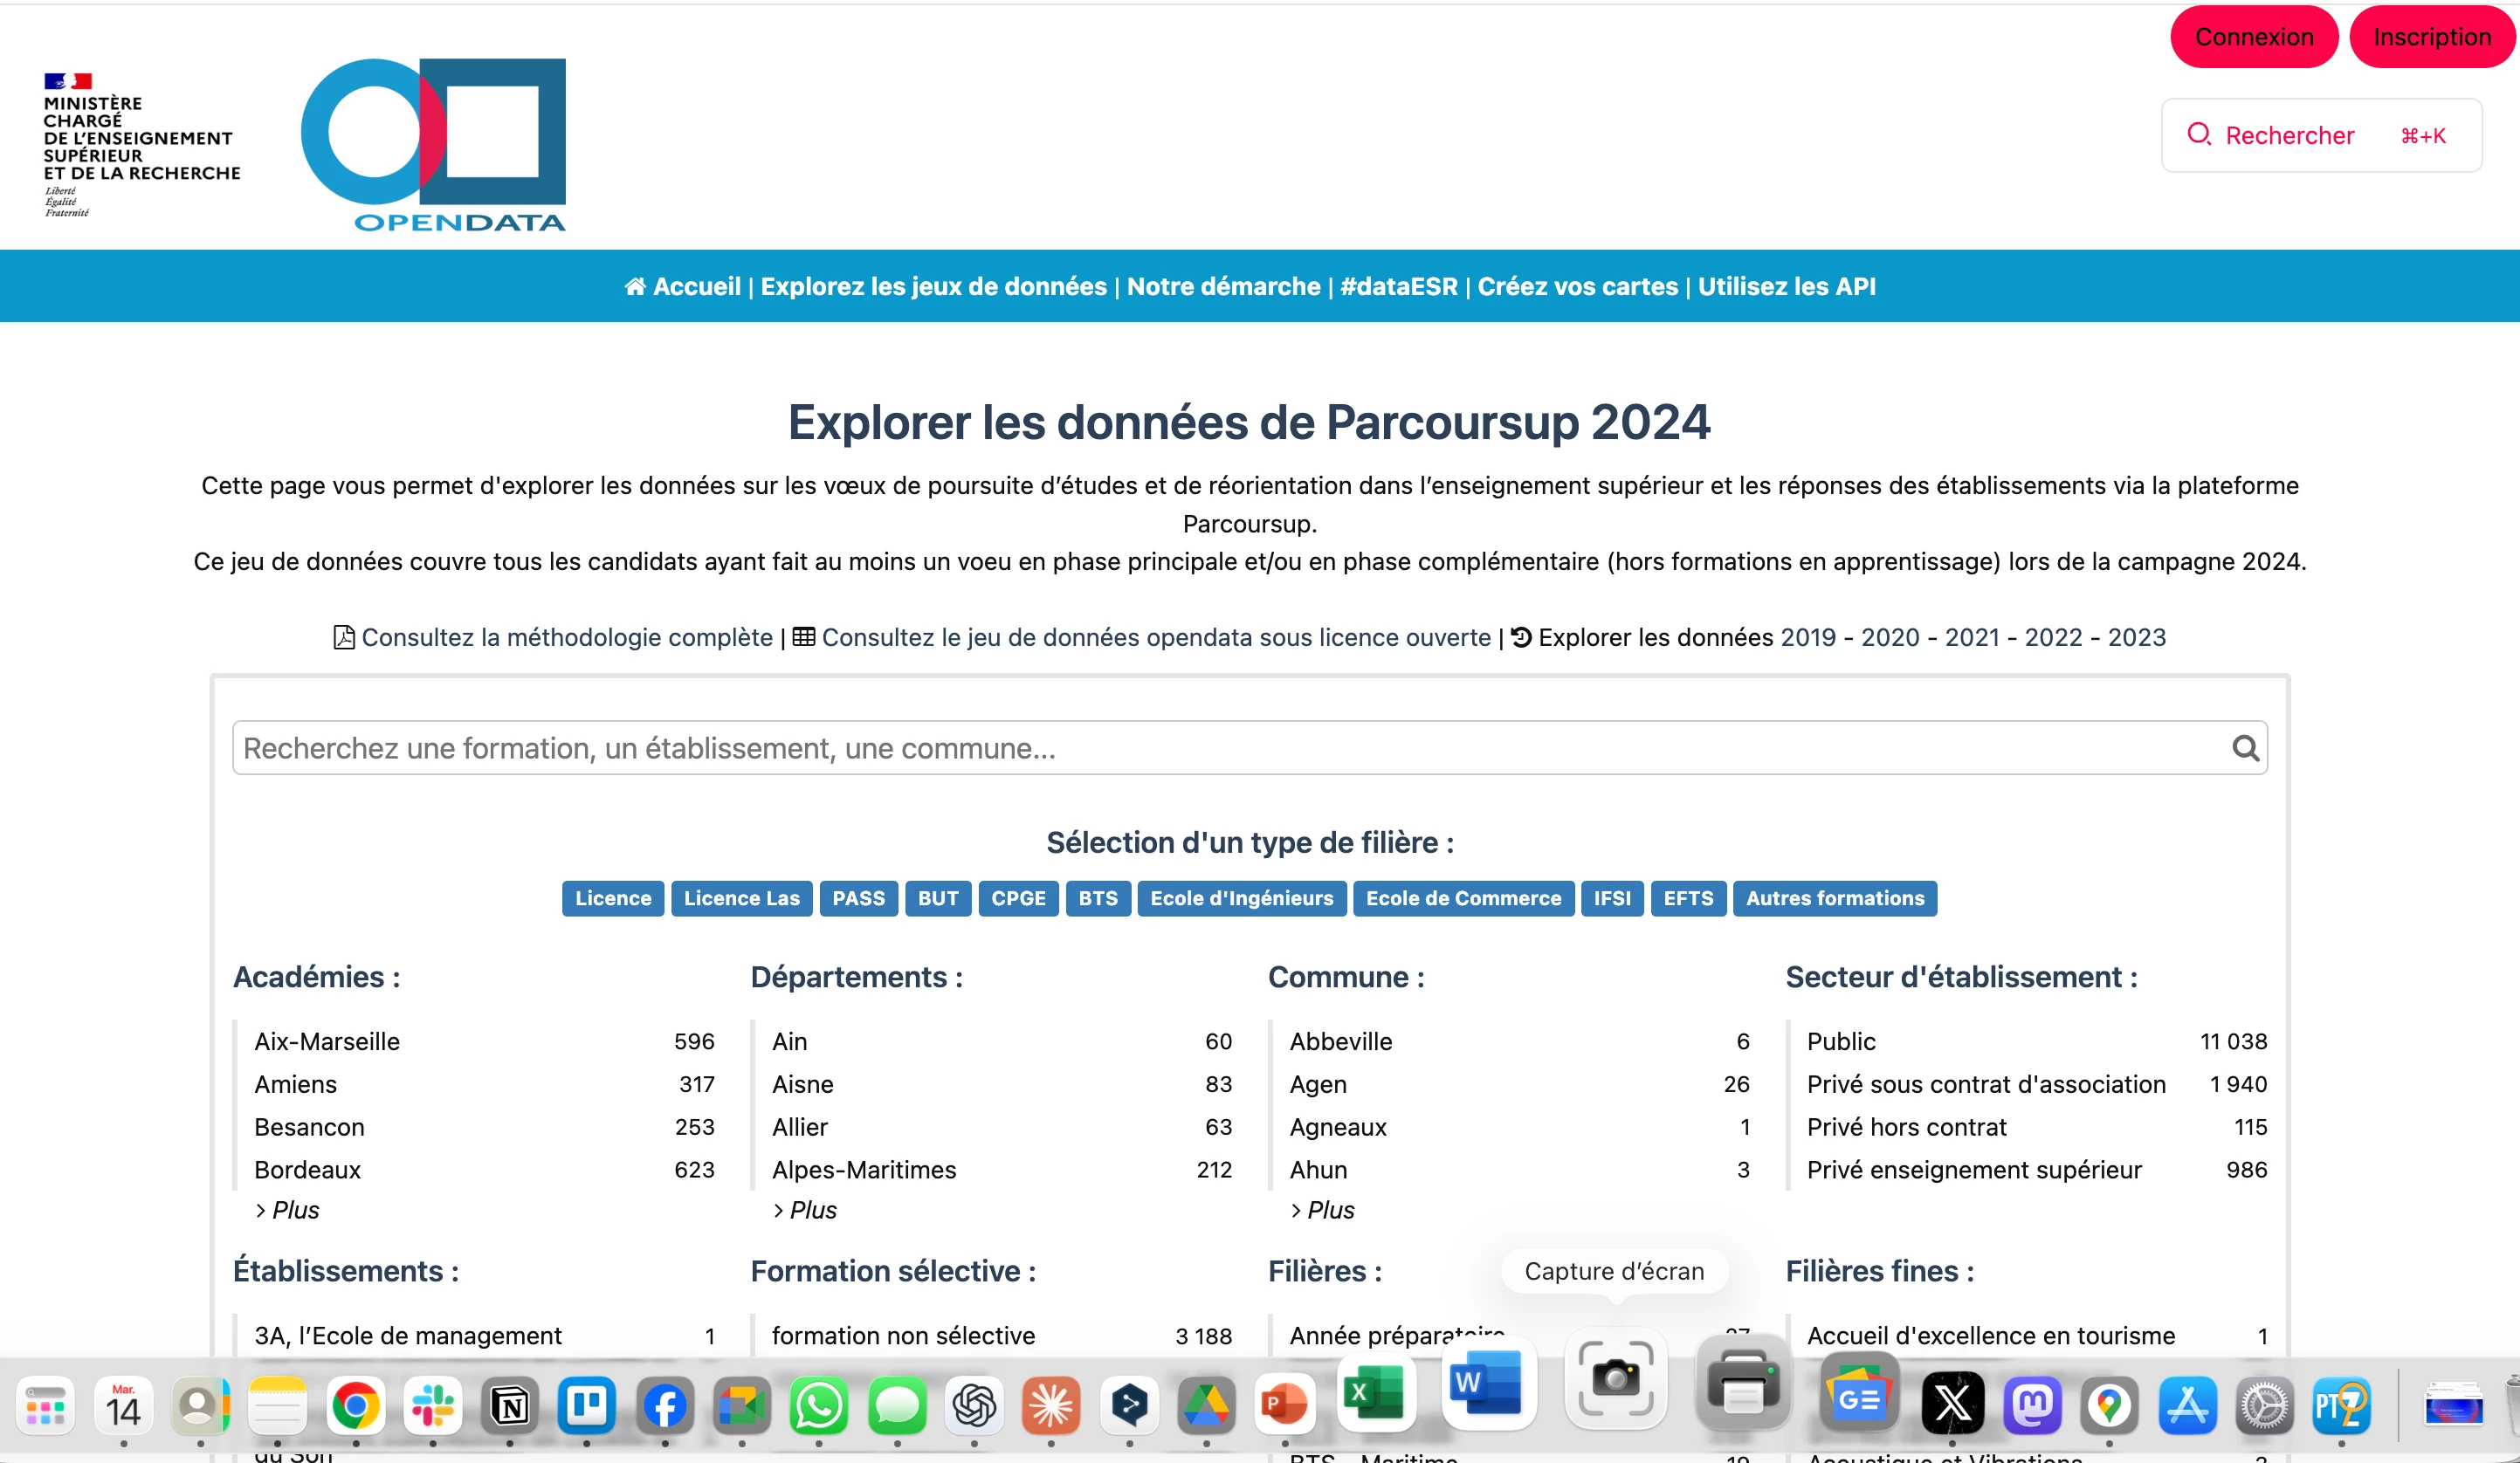Image resolution: width=2520 pixels, height=1463 pixels.
Task: Launch Notion from the dock
Action: tap(510, 1406)
